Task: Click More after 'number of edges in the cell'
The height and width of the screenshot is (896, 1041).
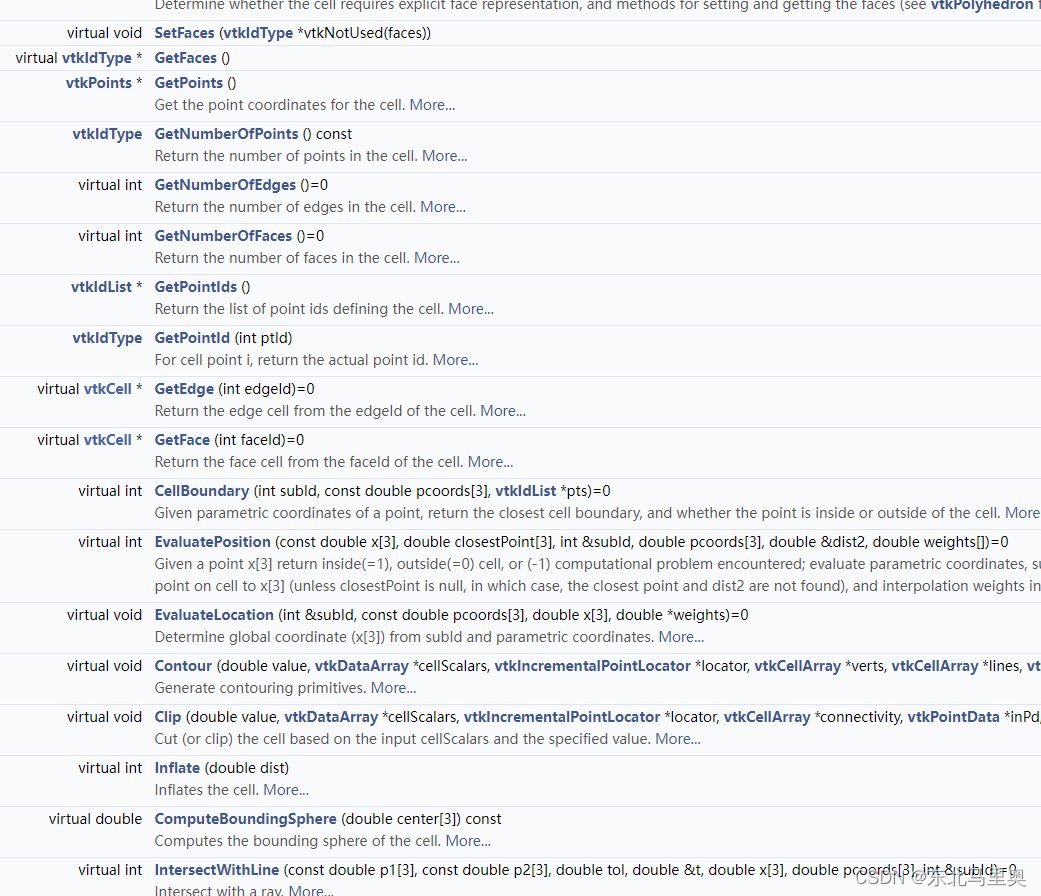Action: click(x=443, y=208)
